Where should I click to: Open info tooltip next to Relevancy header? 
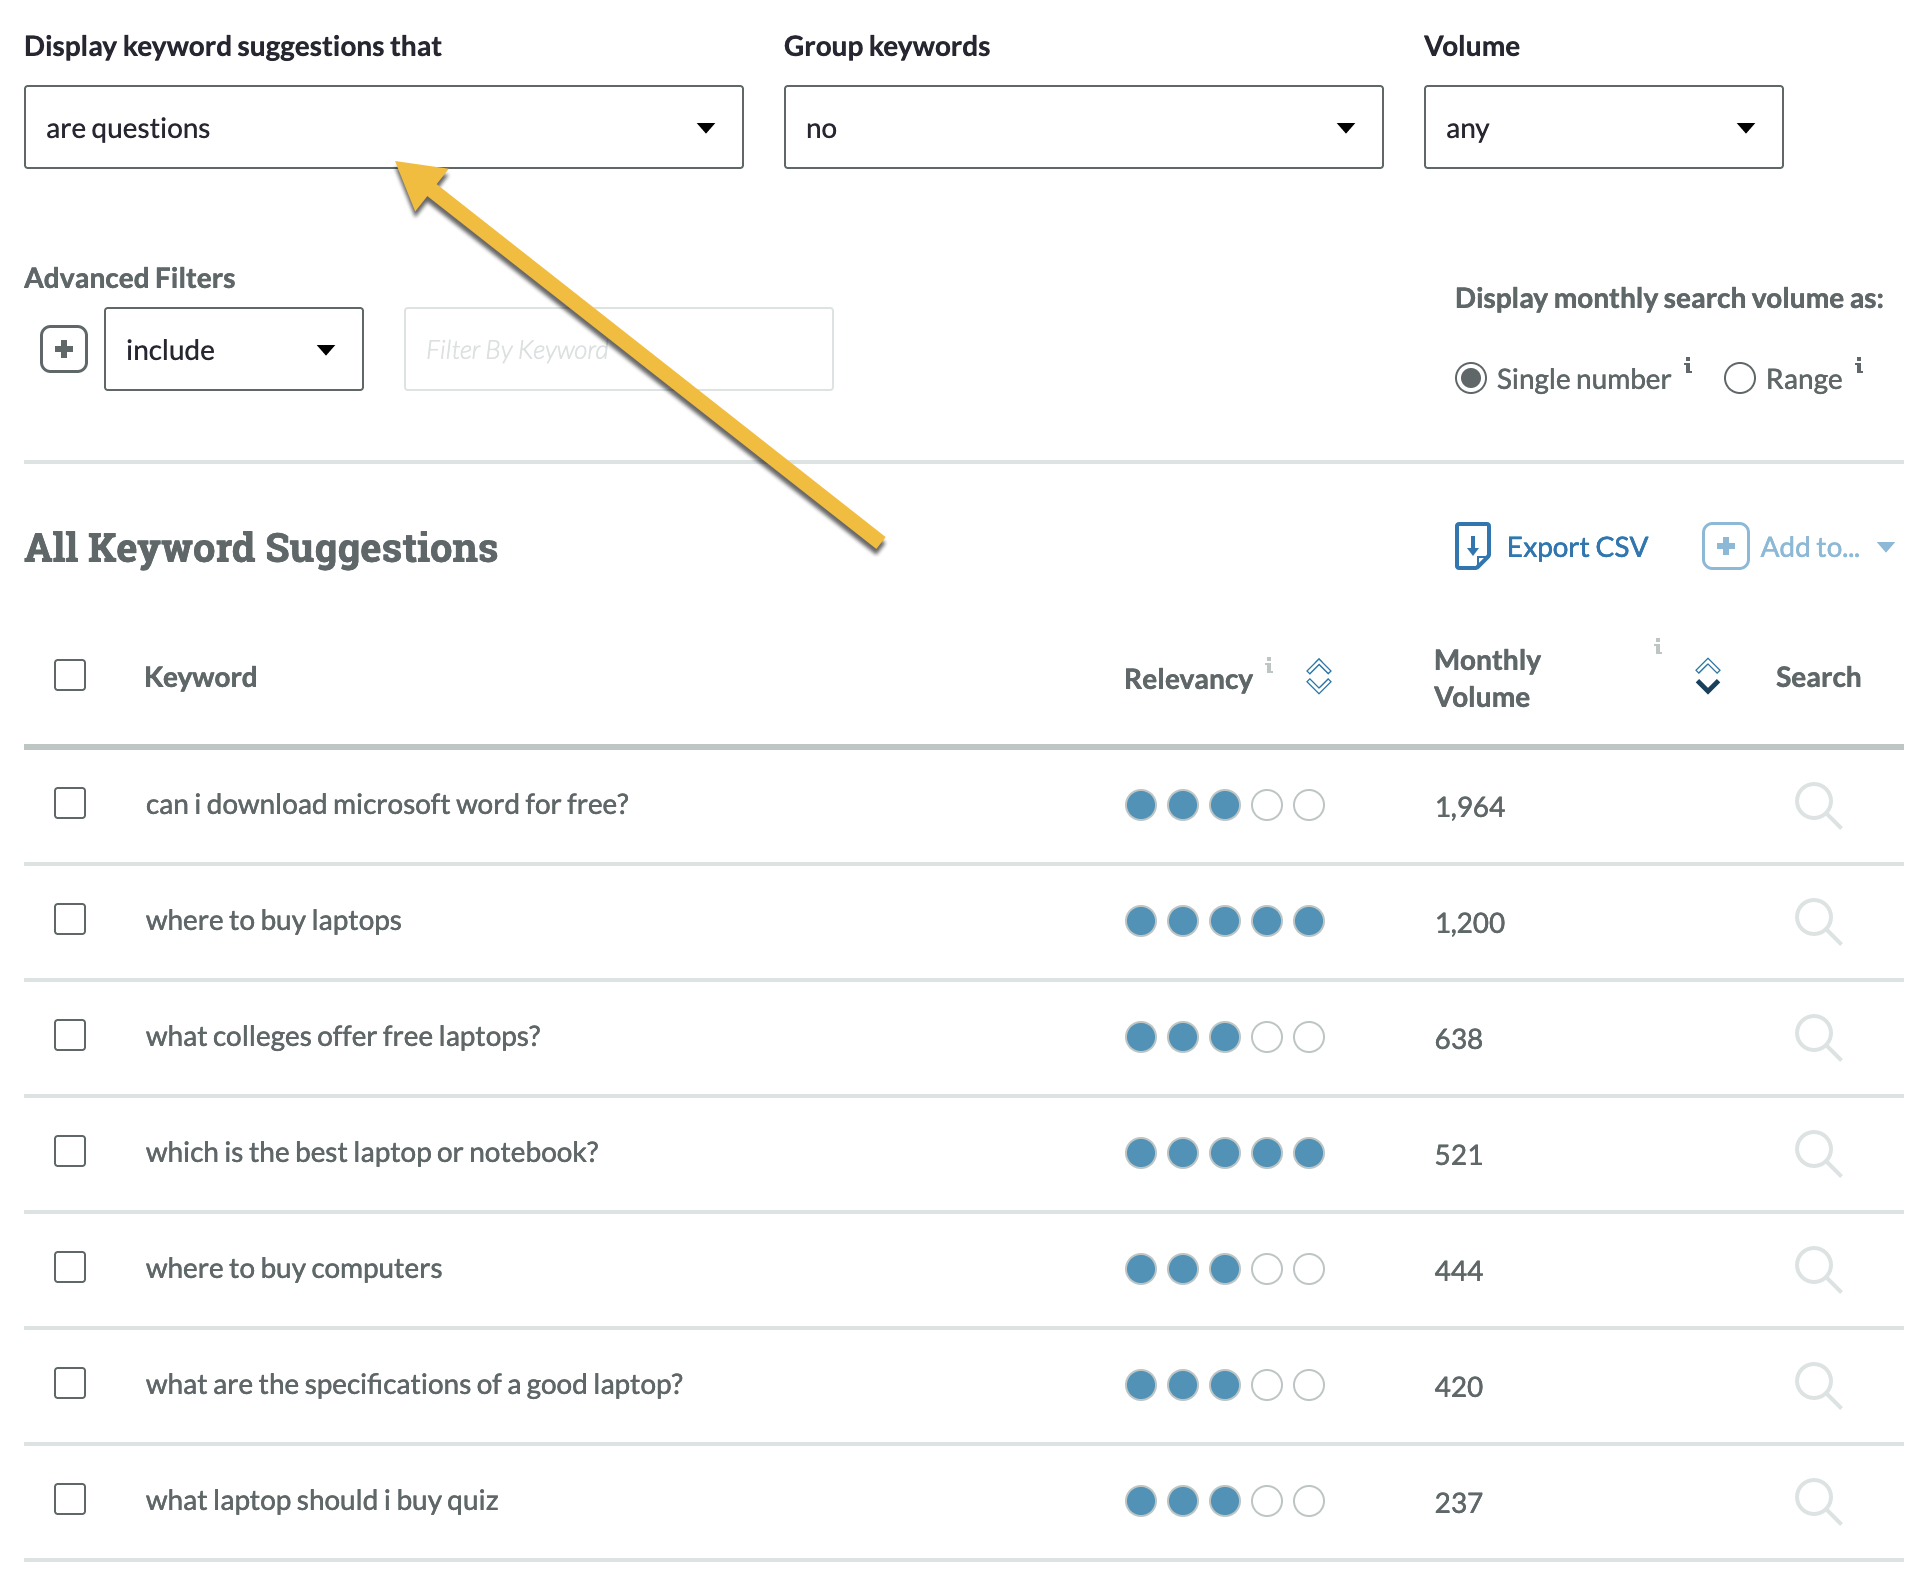click(x=1269, y=665)
